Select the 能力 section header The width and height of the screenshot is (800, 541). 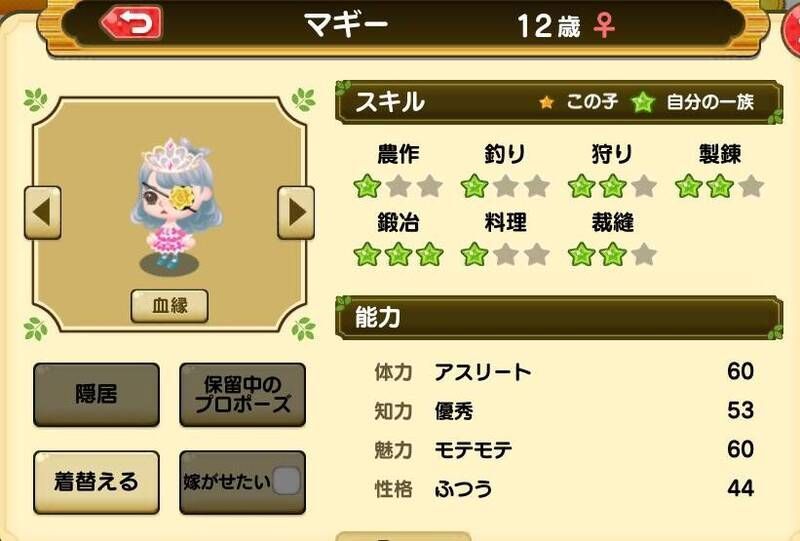pos(559,317)
